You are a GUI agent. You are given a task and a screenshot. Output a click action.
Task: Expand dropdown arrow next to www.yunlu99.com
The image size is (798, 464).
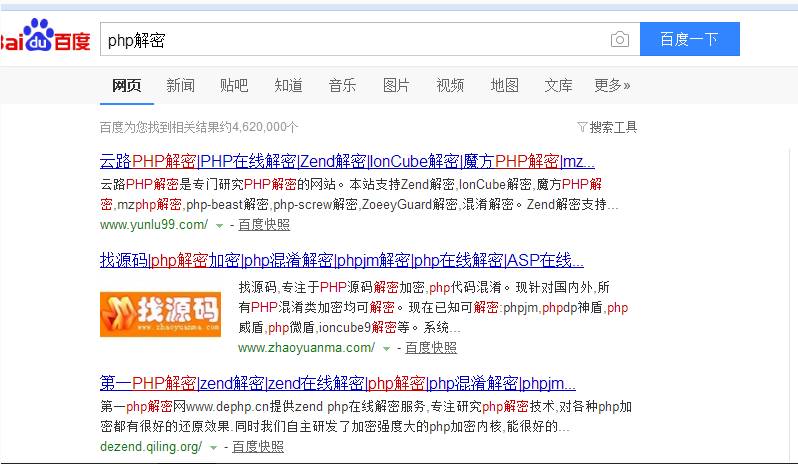point(219,225)
